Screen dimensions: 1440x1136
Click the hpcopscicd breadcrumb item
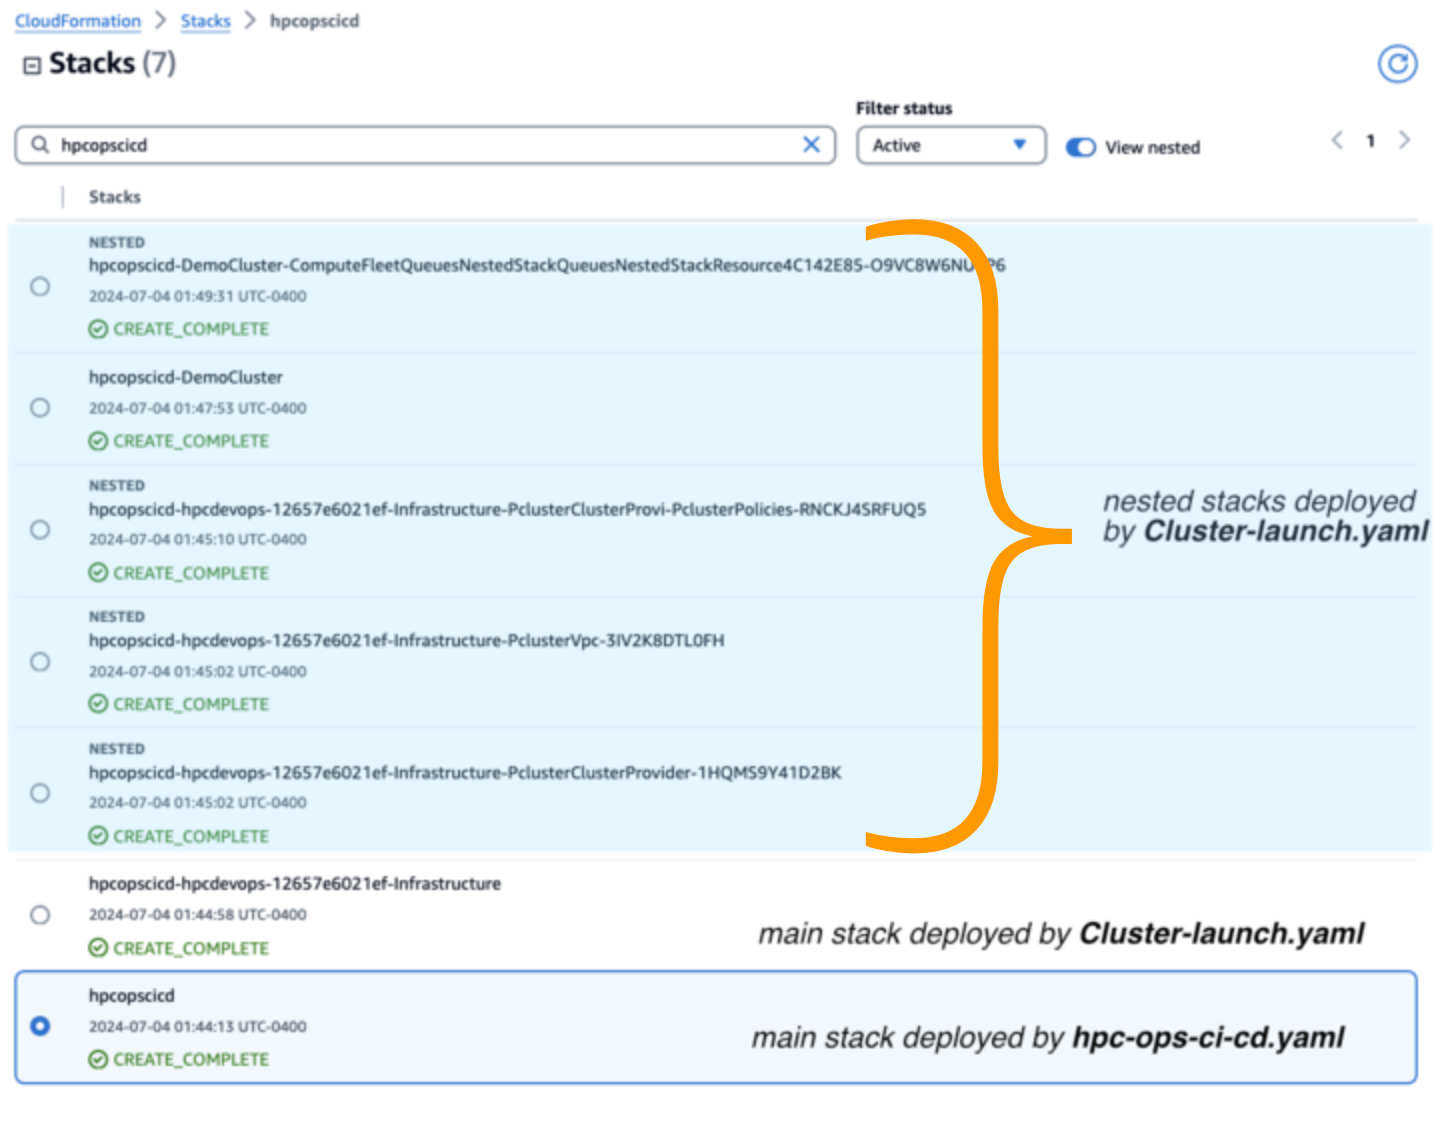[x=315, y=20]
